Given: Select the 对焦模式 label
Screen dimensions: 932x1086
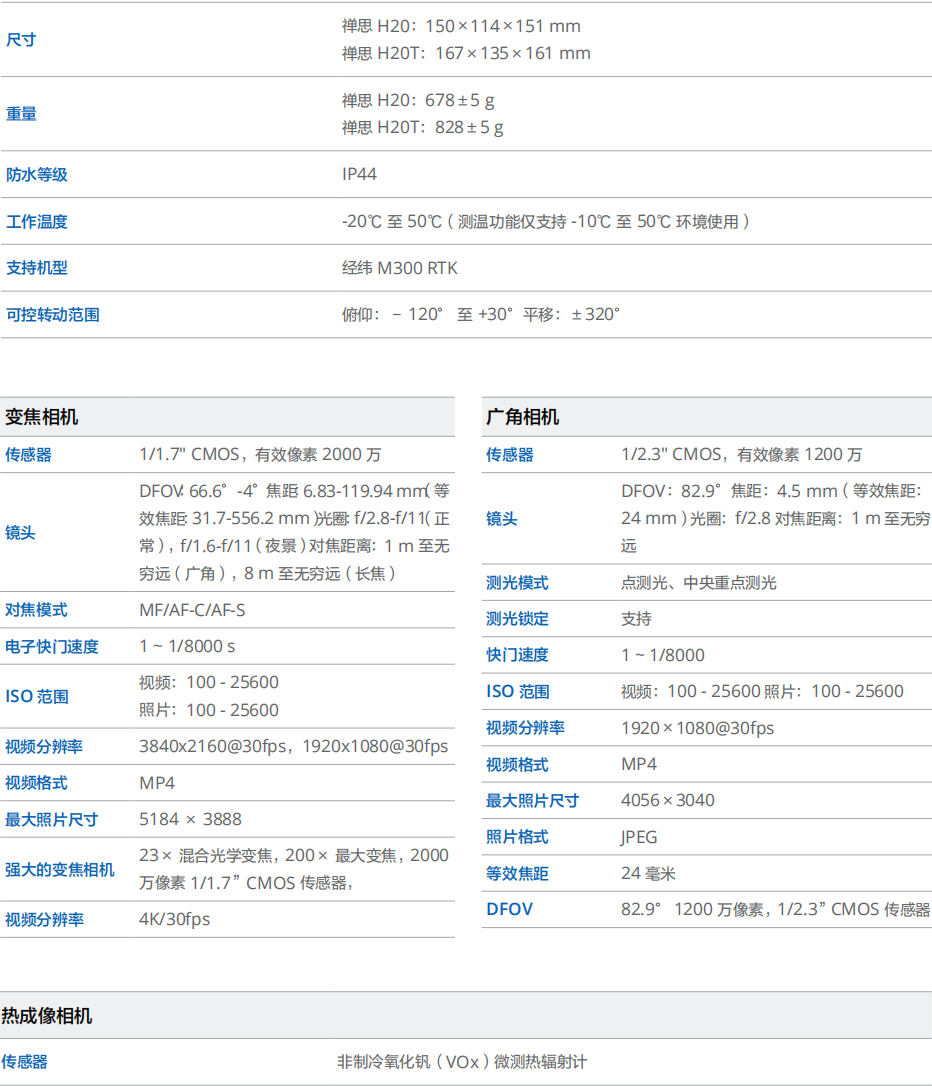Looking at the screenshot, I should tap(36, 610).
